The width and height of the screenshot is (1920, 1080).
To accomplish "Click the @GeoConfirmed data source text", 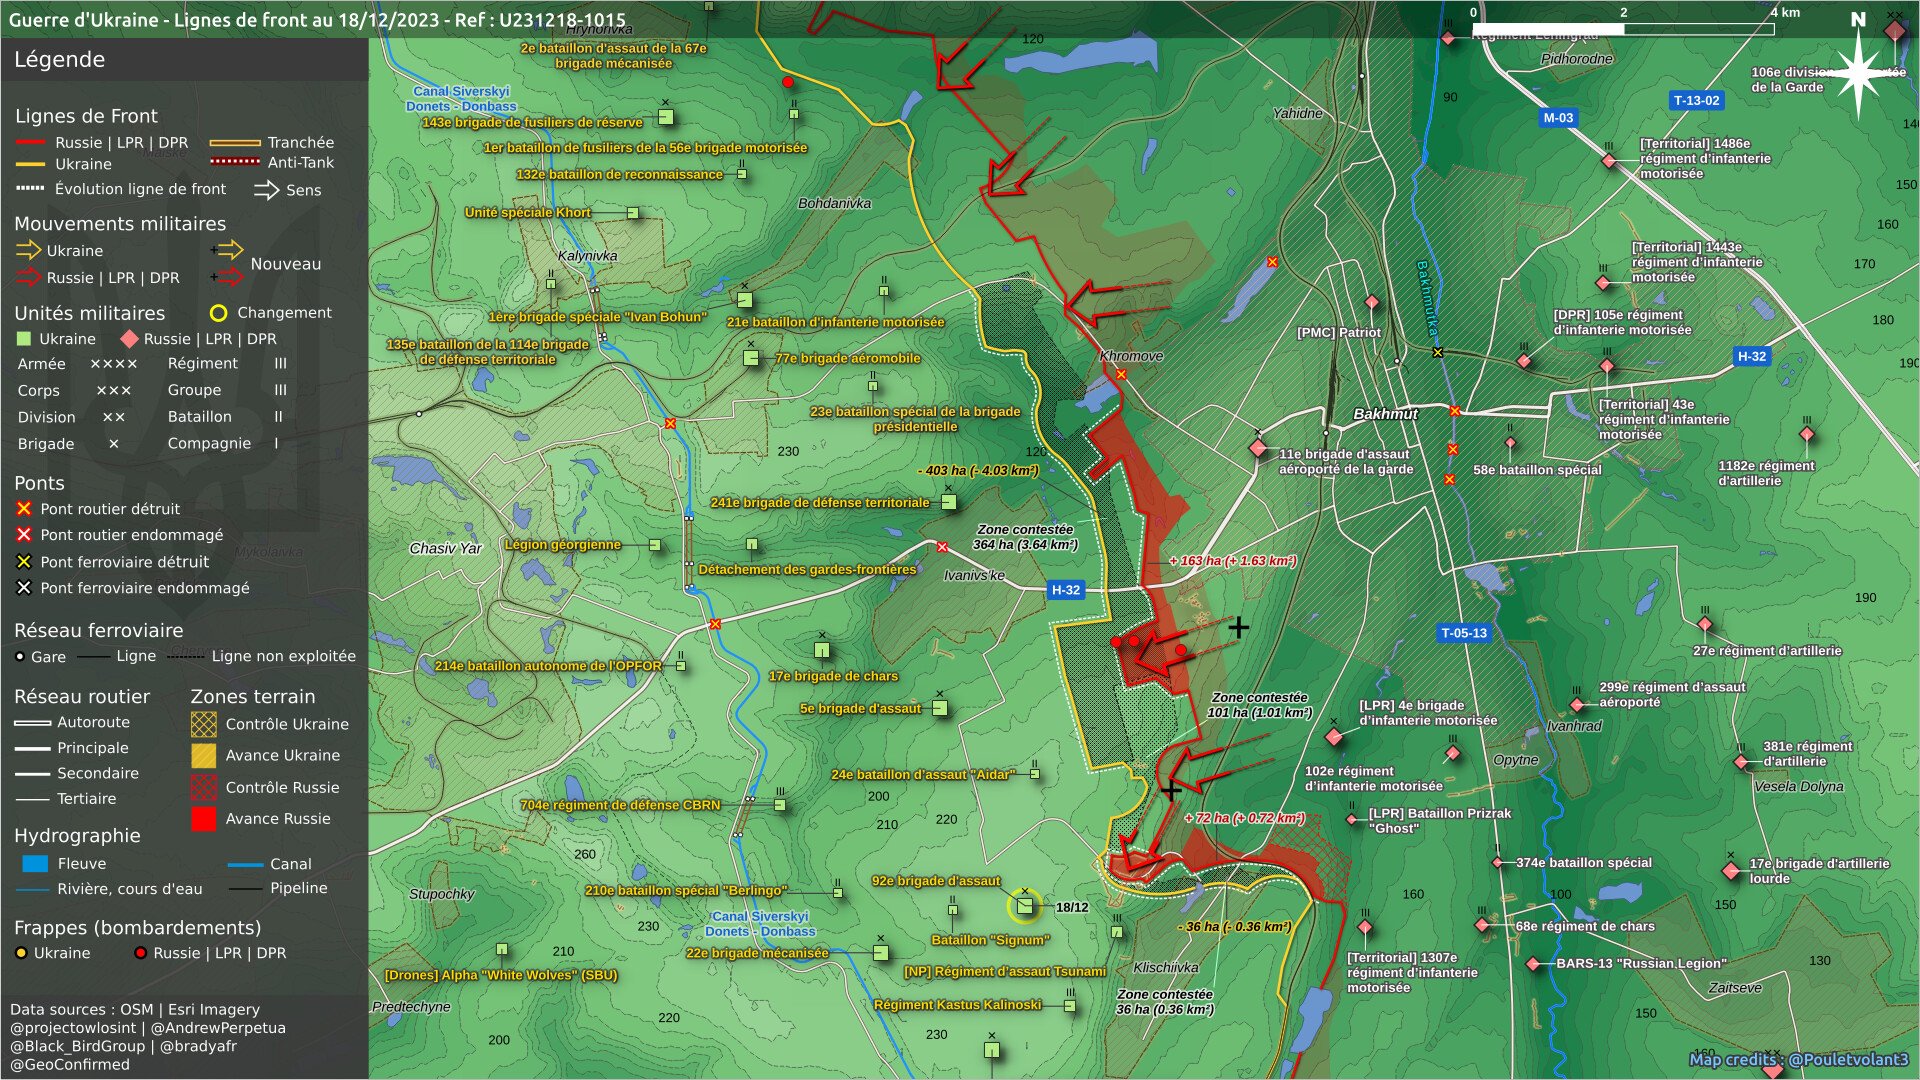I will tap(70, 1064).
